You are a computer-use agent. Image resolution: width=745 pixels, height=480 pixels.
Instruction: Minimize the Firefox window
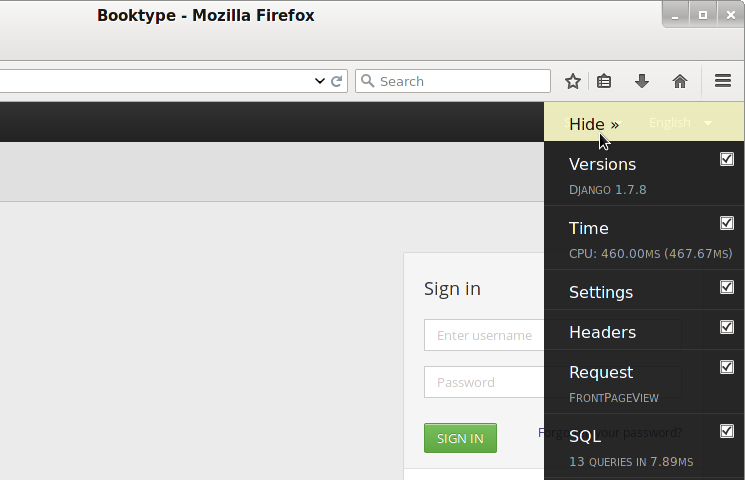click(x=675, y=16)
